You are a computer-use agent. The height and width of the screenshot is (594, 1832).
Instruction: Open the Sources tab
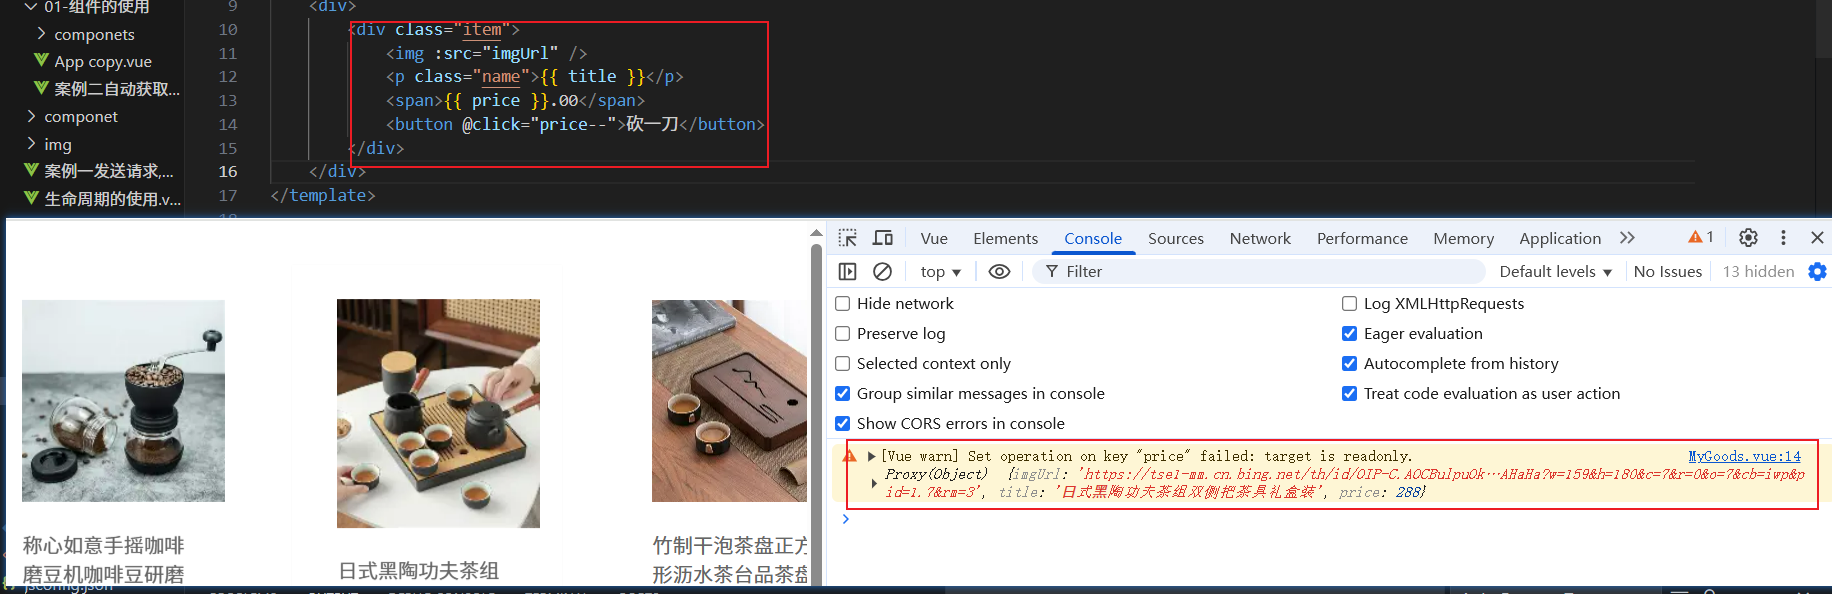[x=1175, y=238]
